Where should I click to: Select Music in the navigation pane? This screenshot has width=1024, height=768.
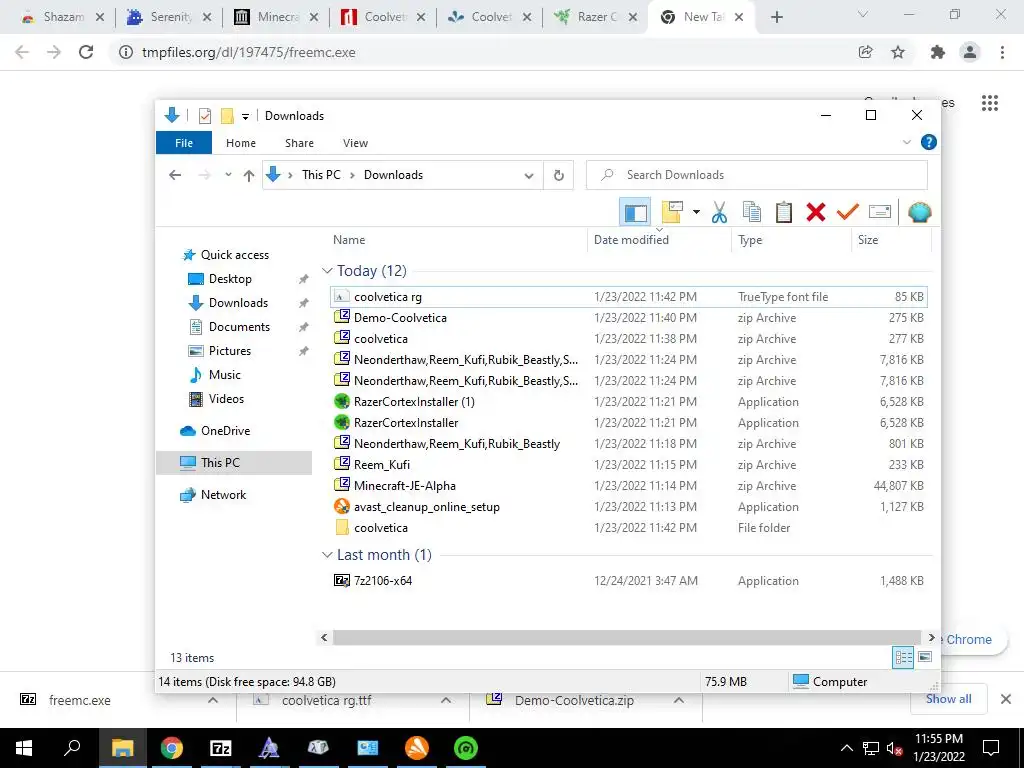tap(216, 375)
